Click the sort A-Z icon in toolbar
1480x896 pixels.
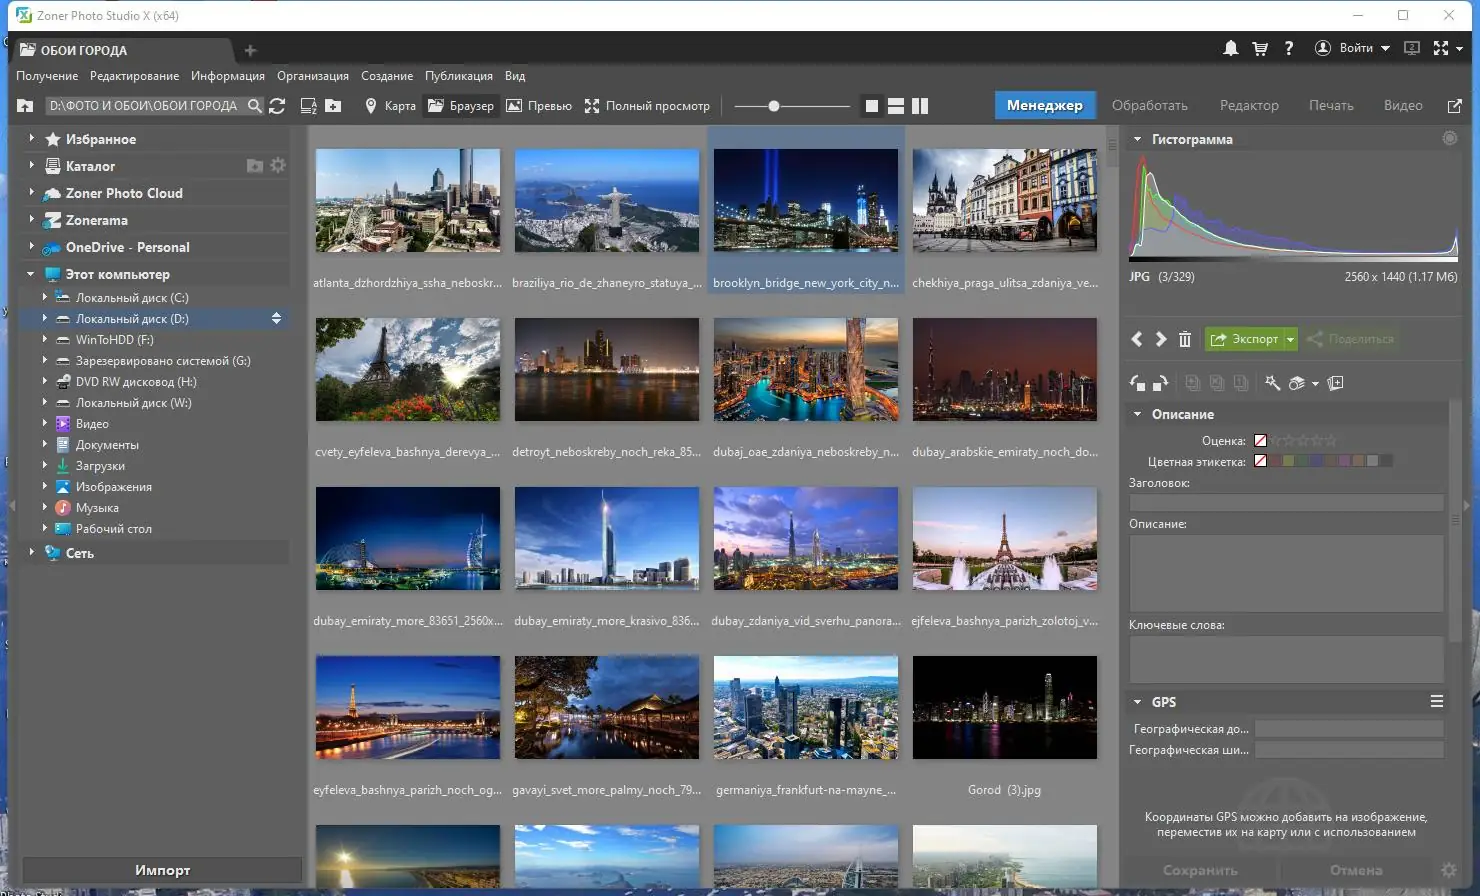click(308, 106)
